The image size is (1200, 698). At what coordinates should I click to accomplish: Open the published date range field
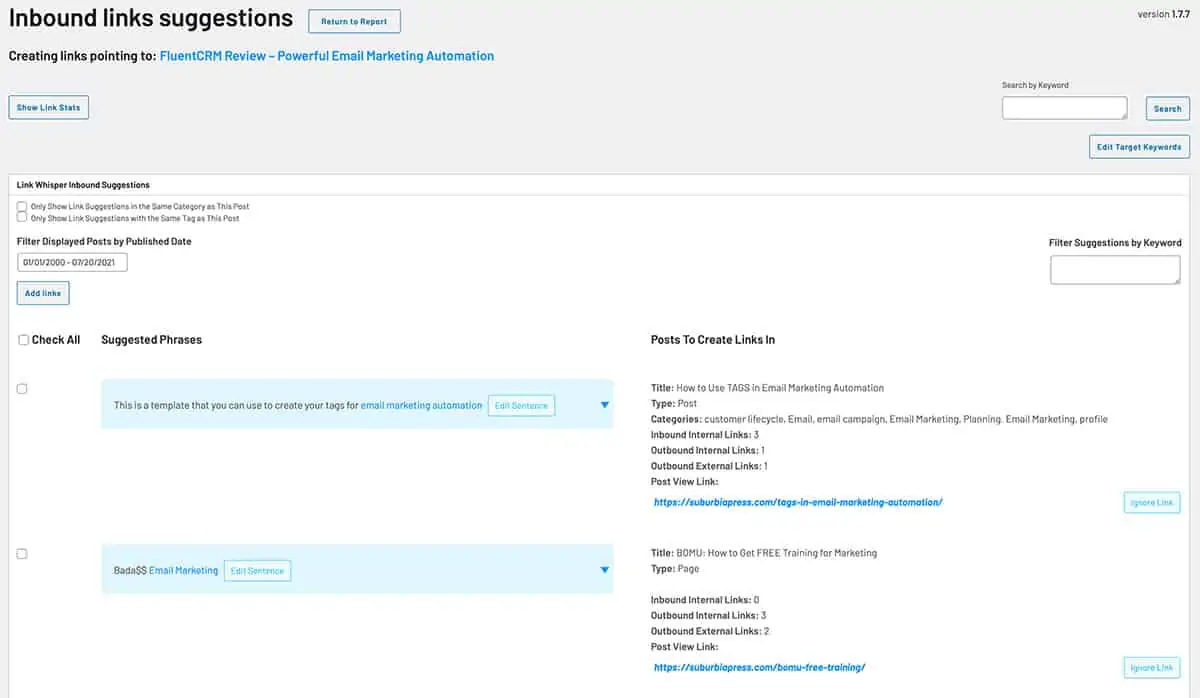click(x=72, y=262)
